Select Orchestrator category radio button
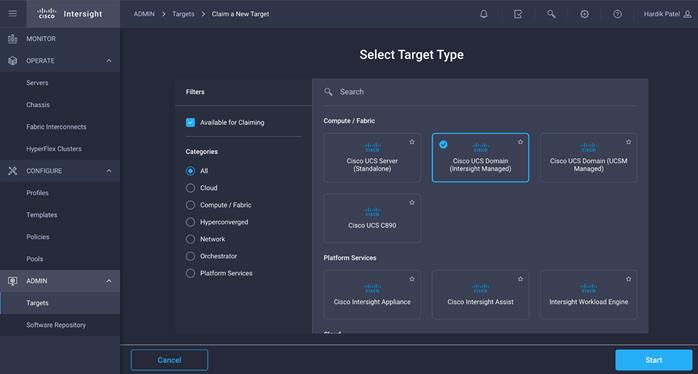 pyautogui.click(x=191, y=256)
